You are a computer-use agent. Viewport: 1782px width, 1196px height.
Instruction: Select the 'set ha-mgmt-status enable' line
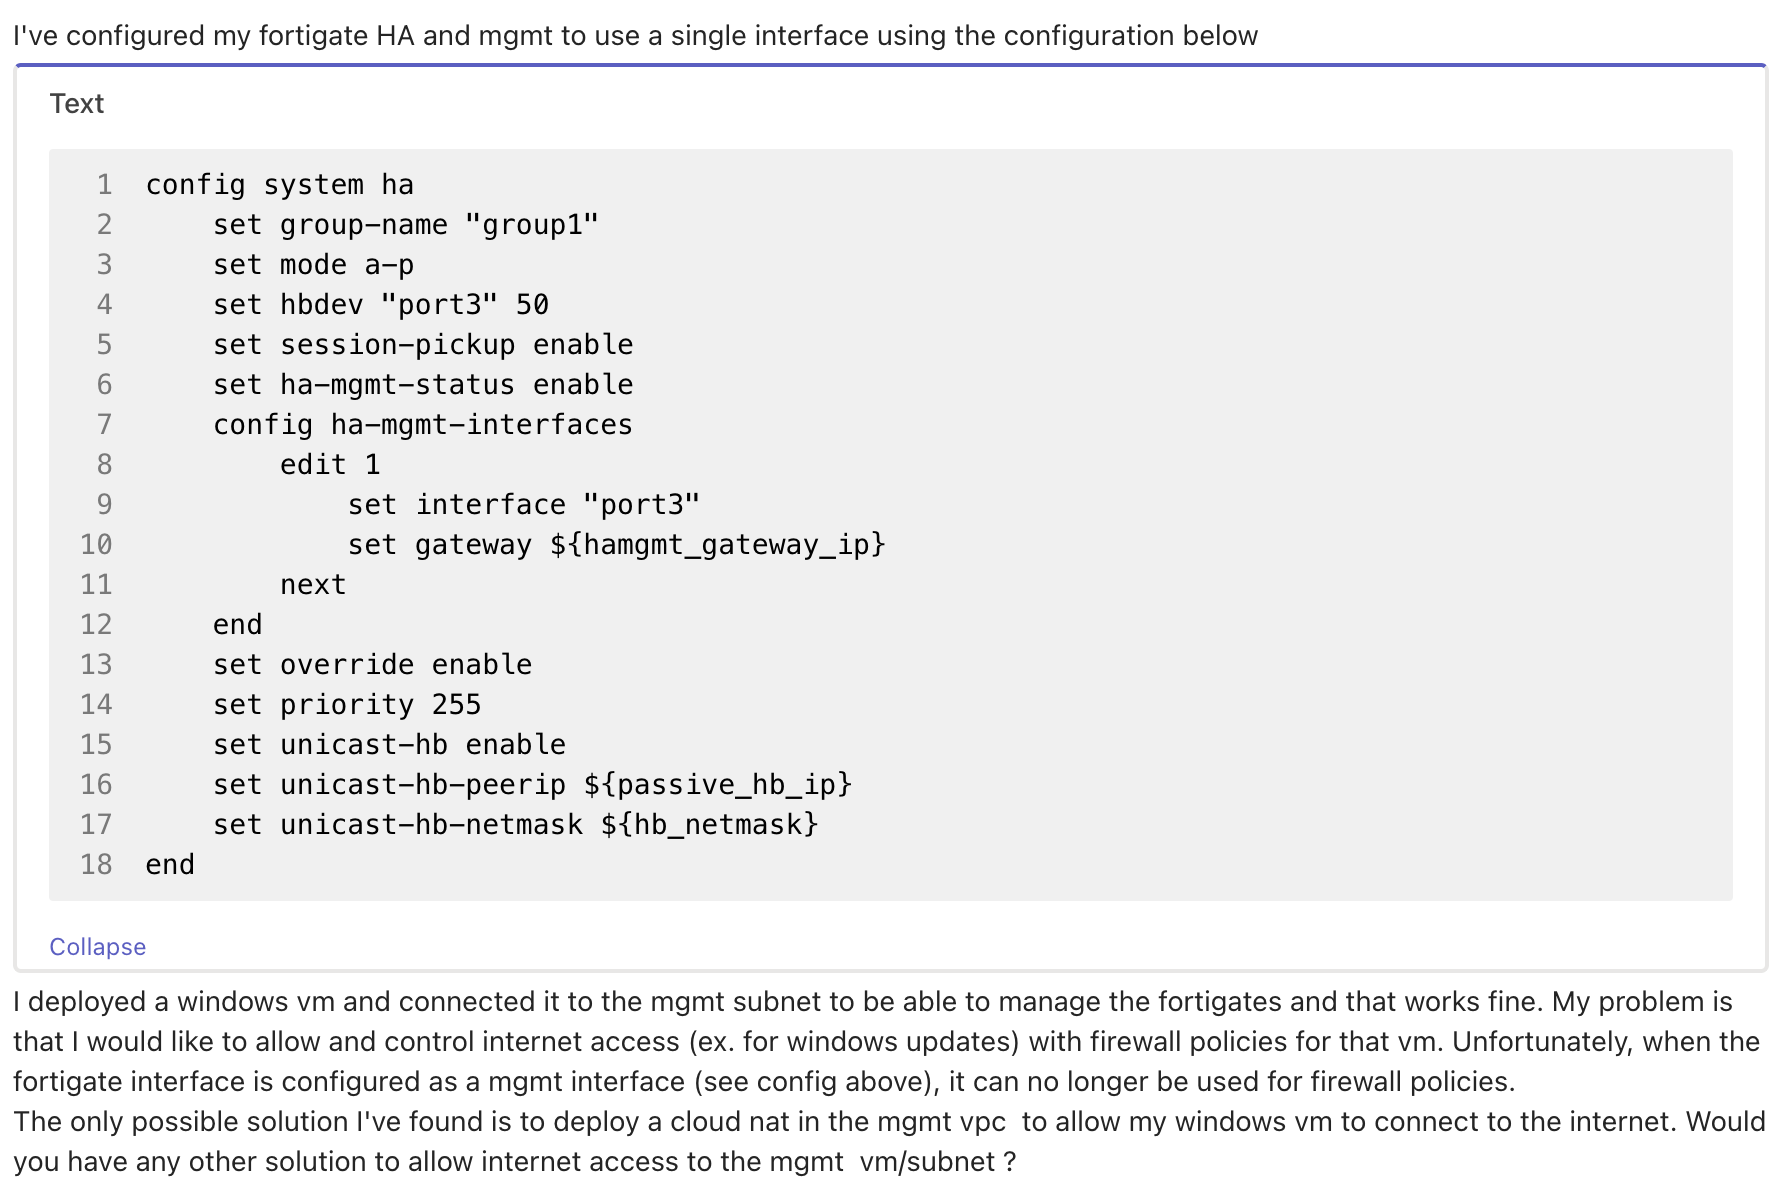(x=422, y=384)
